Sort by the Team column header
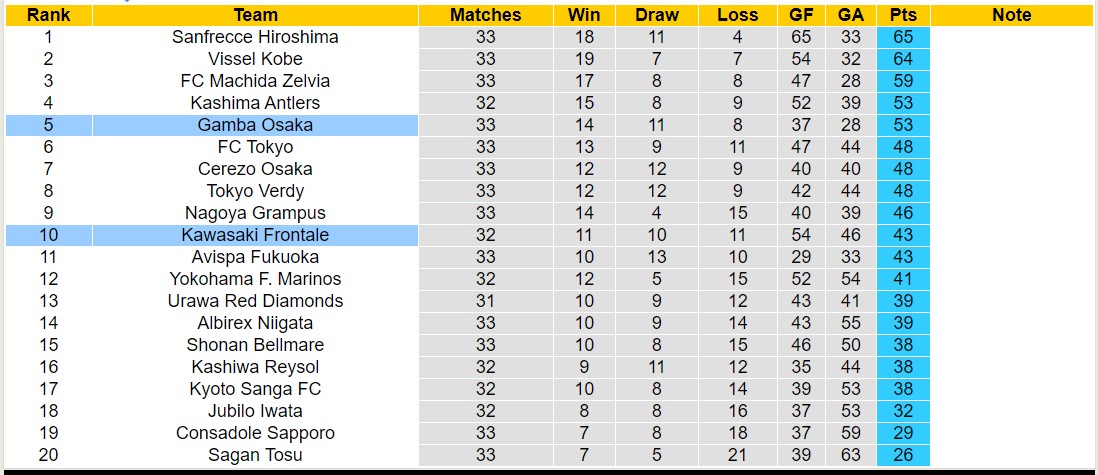 tap(255, 15)
